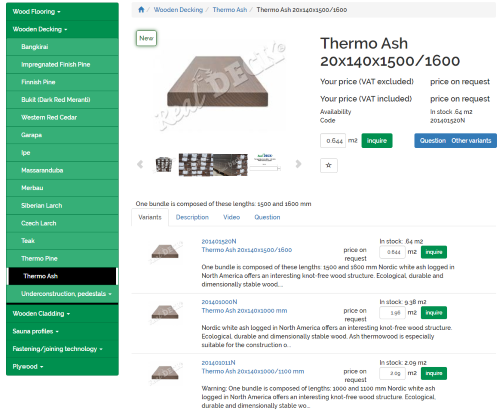The height and width of the screenshot is (410, 500).
Task: Open the decking profile diagram thumbnail
Action: click(265, 162)
